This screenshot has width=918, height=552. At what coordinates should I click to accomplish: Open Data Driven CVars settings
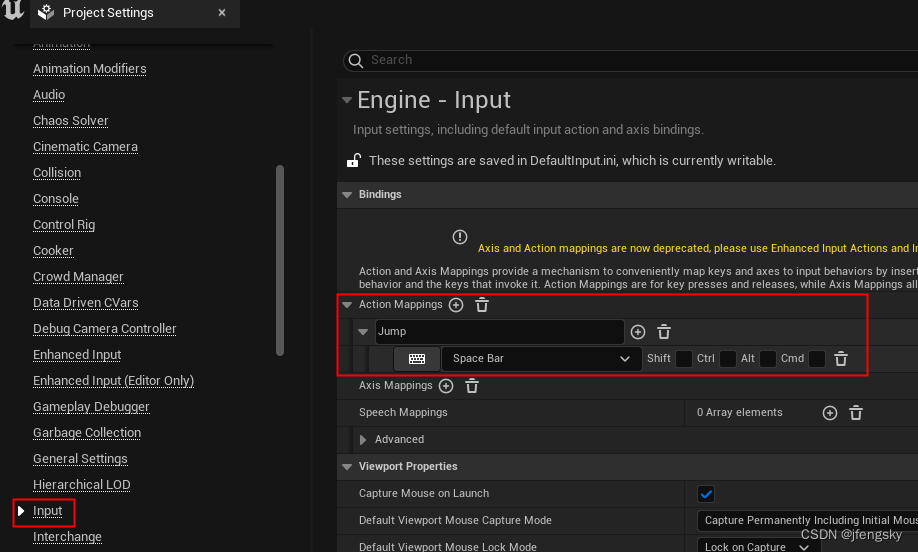[86, 303]
